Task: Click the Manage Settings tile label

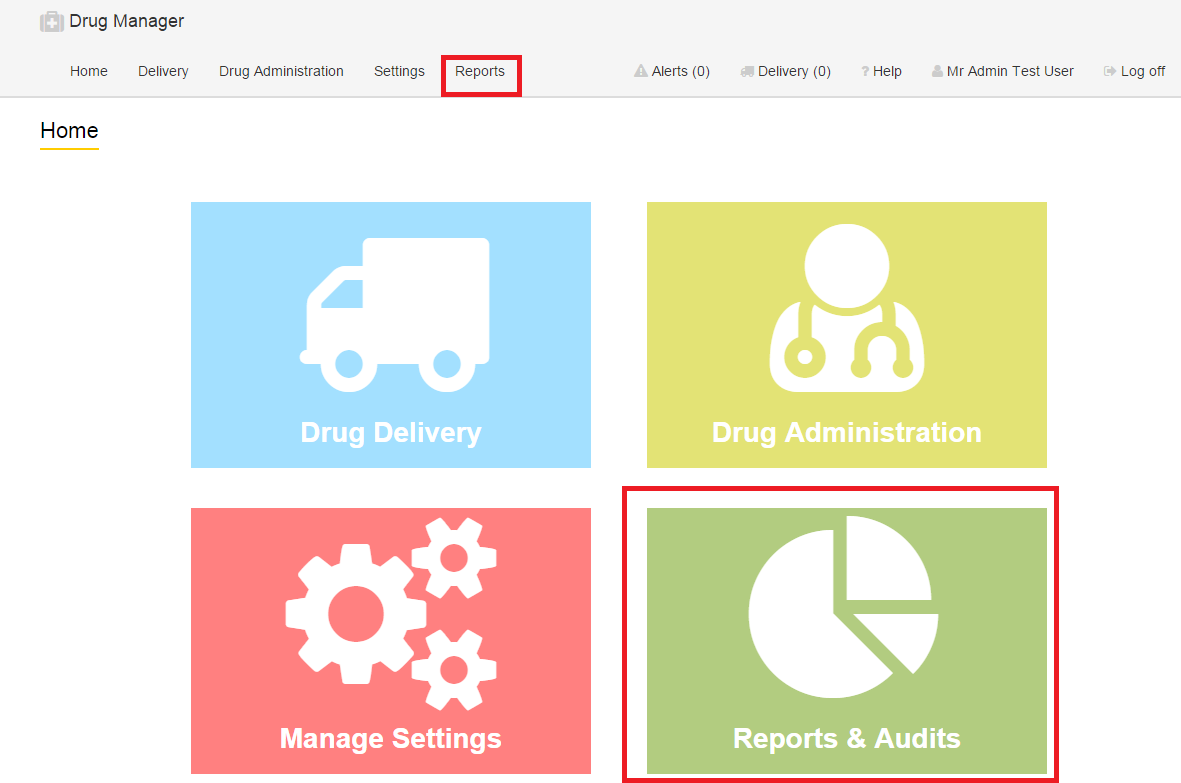Action: [x=391, y=738]
